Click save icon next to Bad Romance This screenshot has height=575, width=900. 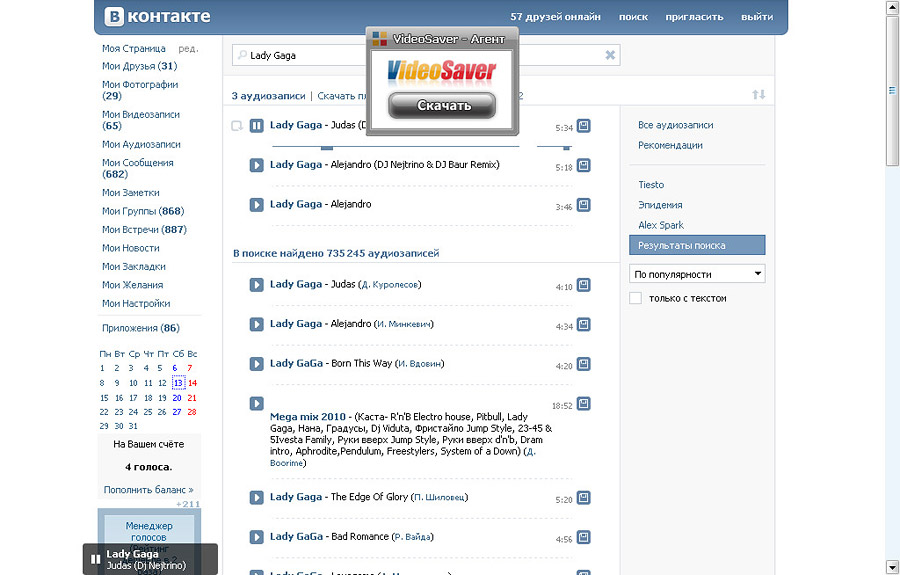(x=584, y=537)
